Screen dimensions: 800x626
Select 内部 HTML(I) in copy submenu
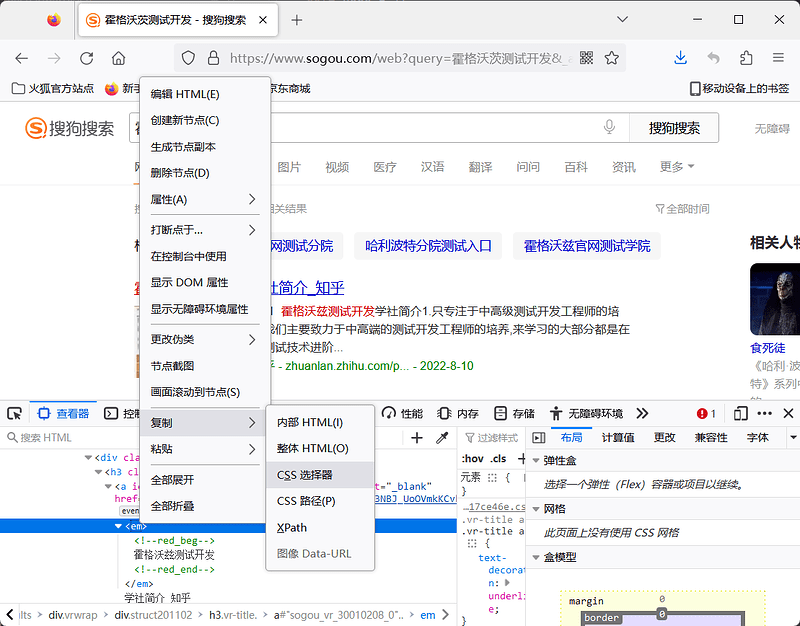pyautogui.click(x=320, y=422)
